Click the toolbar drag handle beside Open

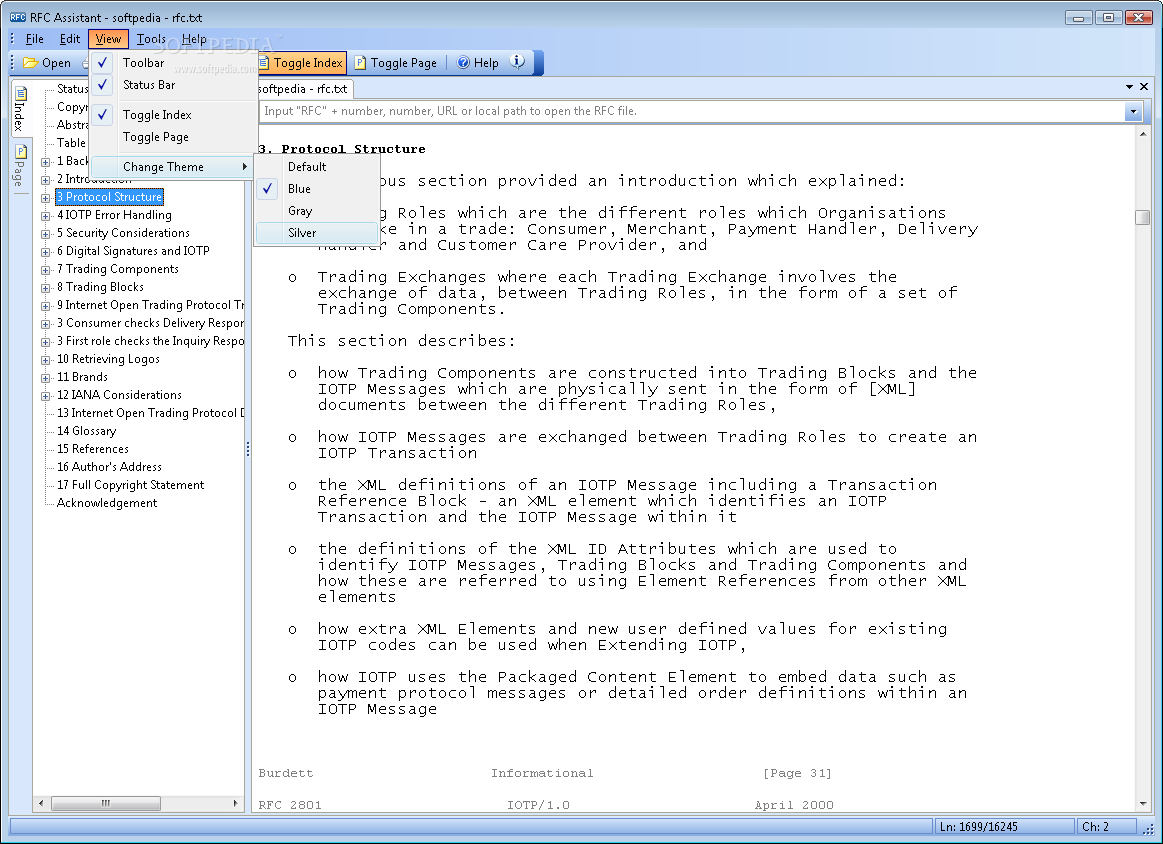13,63
